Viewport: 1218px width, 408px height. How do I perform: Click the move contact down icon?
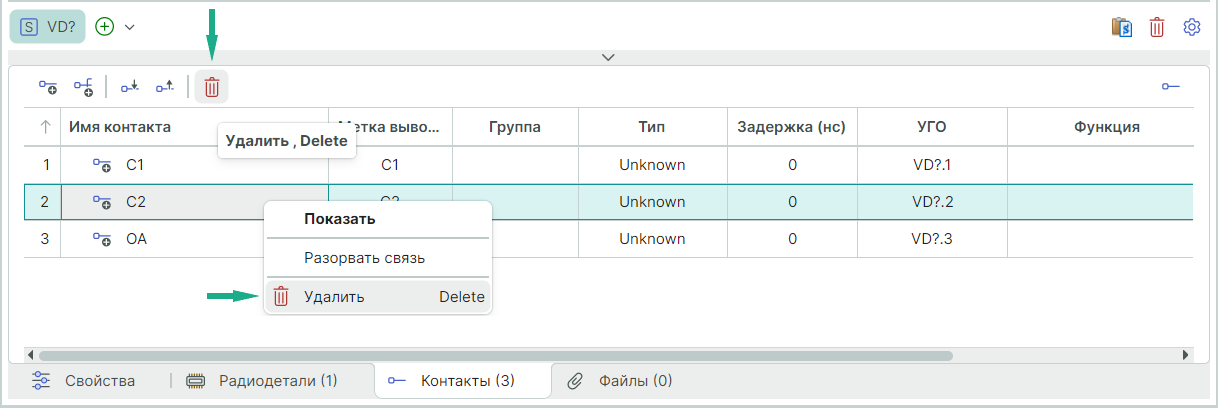[x=130, y=87]
